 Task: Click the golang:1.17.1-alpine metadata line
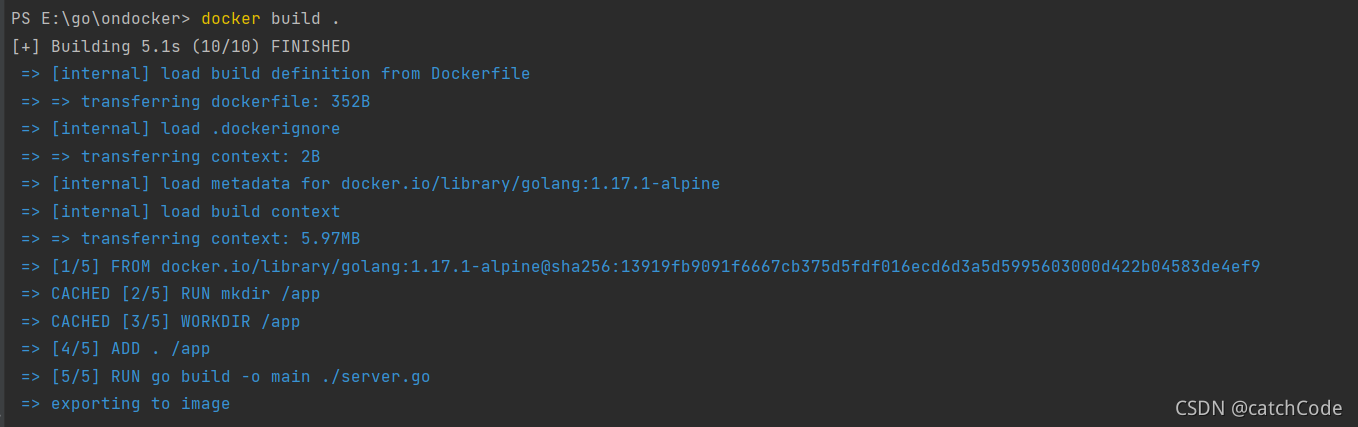click(x=370, y=184)
